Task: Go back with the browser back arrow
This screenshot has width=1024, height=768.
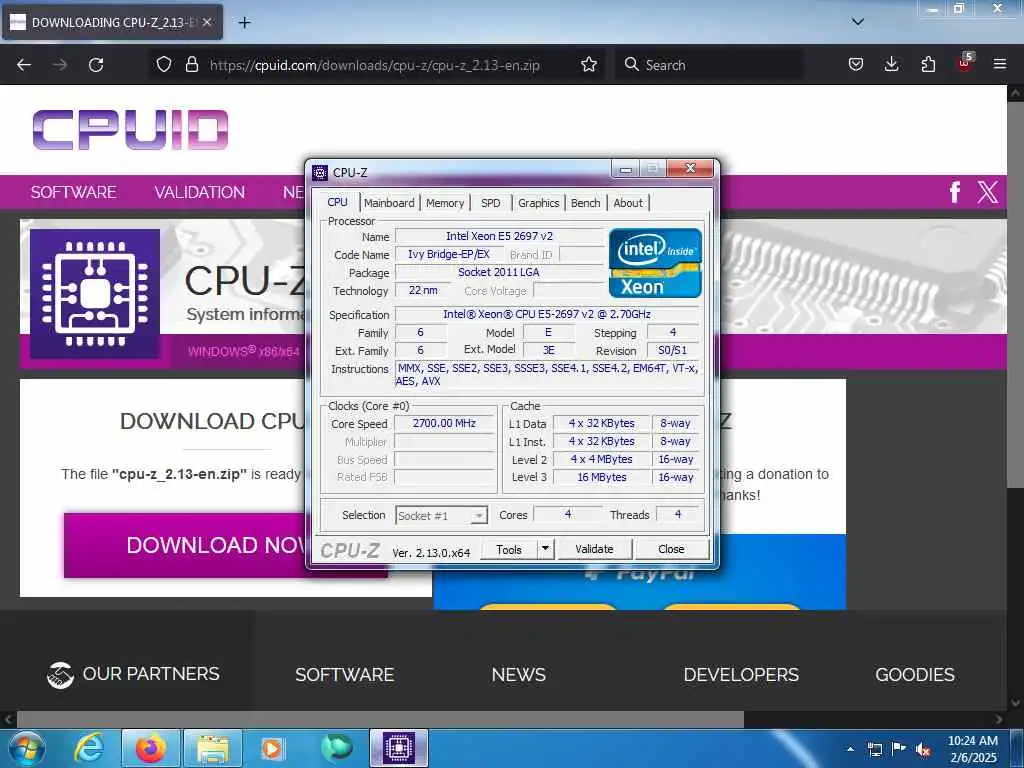Action: click(x=24, y=65)
